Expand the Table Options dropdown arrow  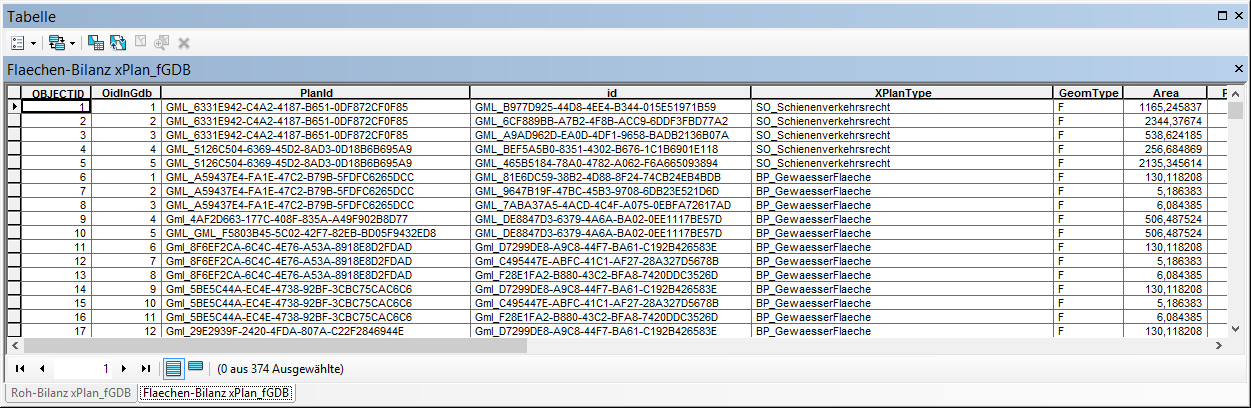(x=33, y=43)
